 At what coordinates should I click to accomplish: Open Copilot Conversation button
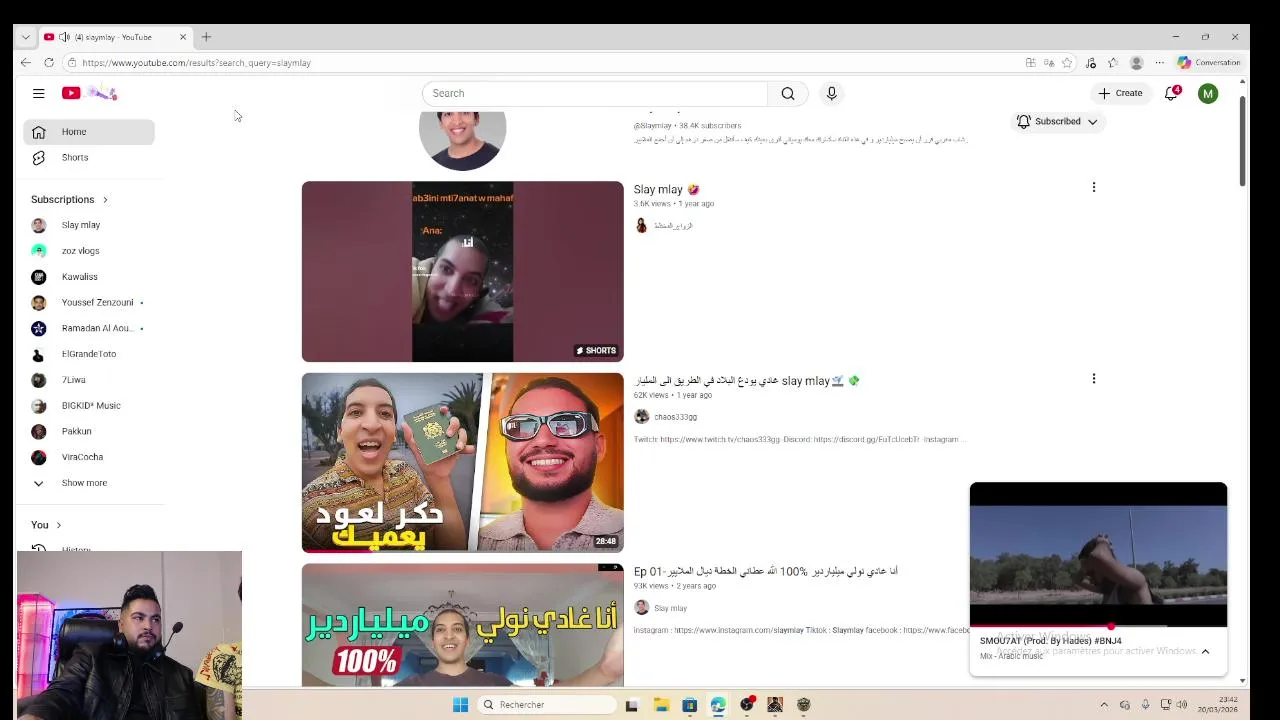coord(1209,62)
